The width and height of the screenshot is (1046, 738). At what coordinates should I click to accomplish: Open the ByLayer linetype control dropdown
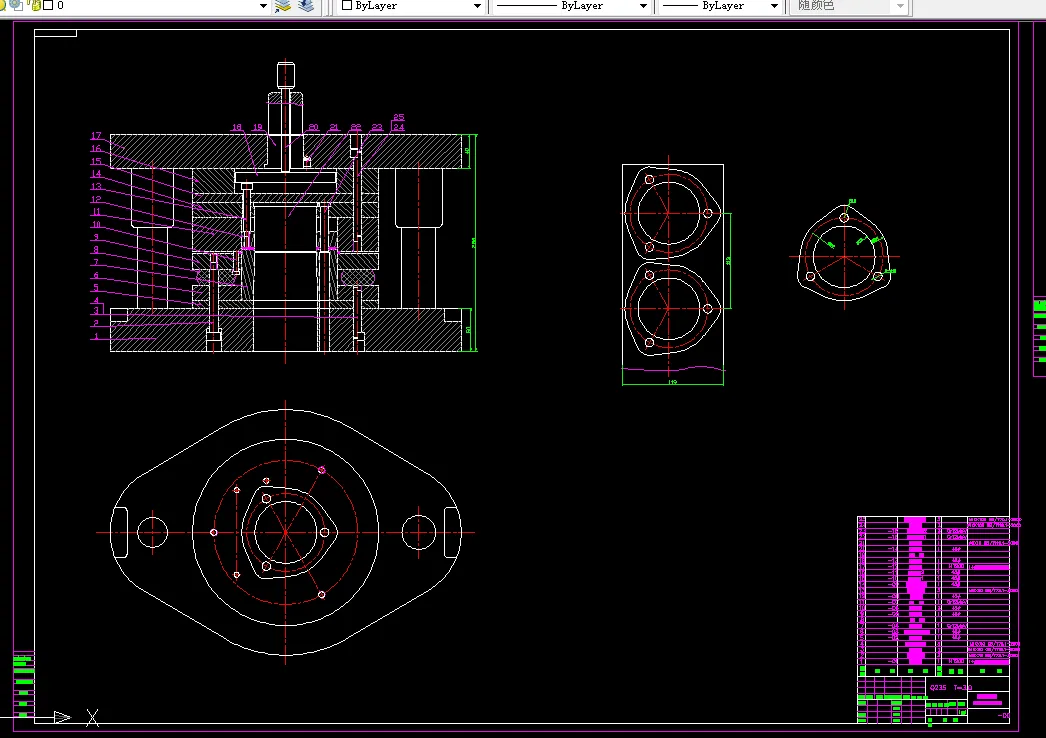pos(643,6)
